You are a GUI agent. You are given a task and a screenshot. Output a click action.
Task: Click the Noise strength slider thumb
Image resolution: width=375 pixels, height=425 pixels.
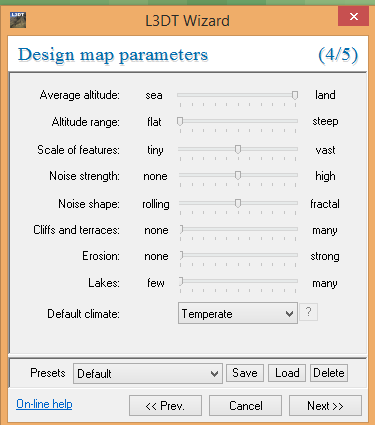click(x=238, y=175)
